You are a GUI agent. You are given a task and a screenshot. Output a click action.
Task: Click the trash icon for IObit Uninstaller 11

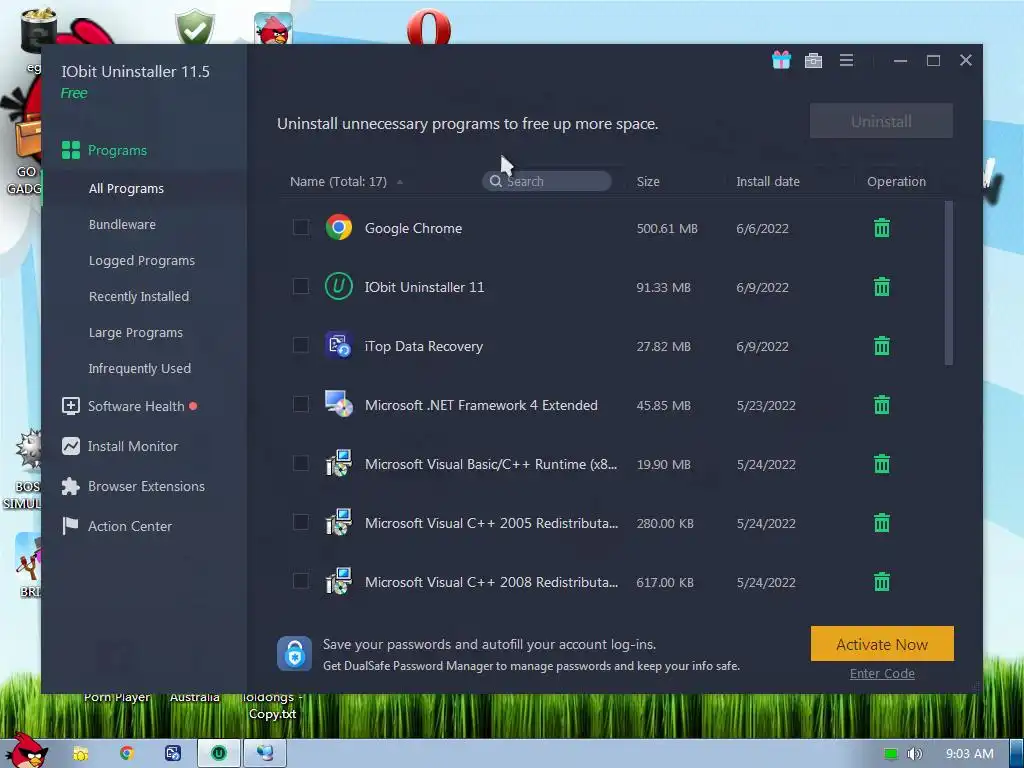pyautogui.click(x=882, y=287)
